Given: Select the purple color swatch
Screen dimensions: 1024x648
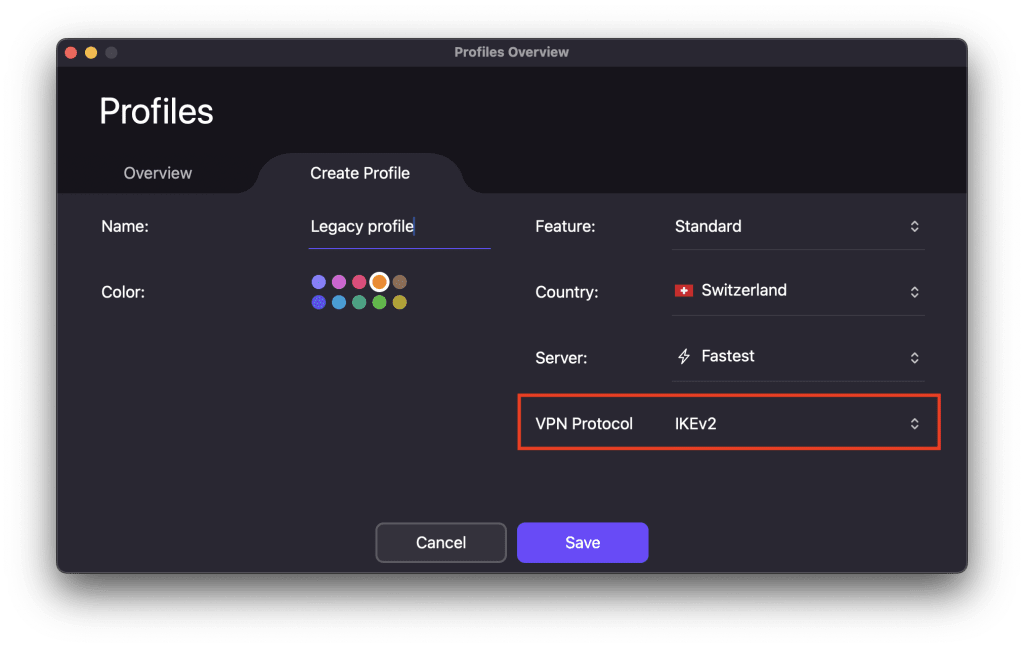Looking at the screenshot, I should coord(319,282).
